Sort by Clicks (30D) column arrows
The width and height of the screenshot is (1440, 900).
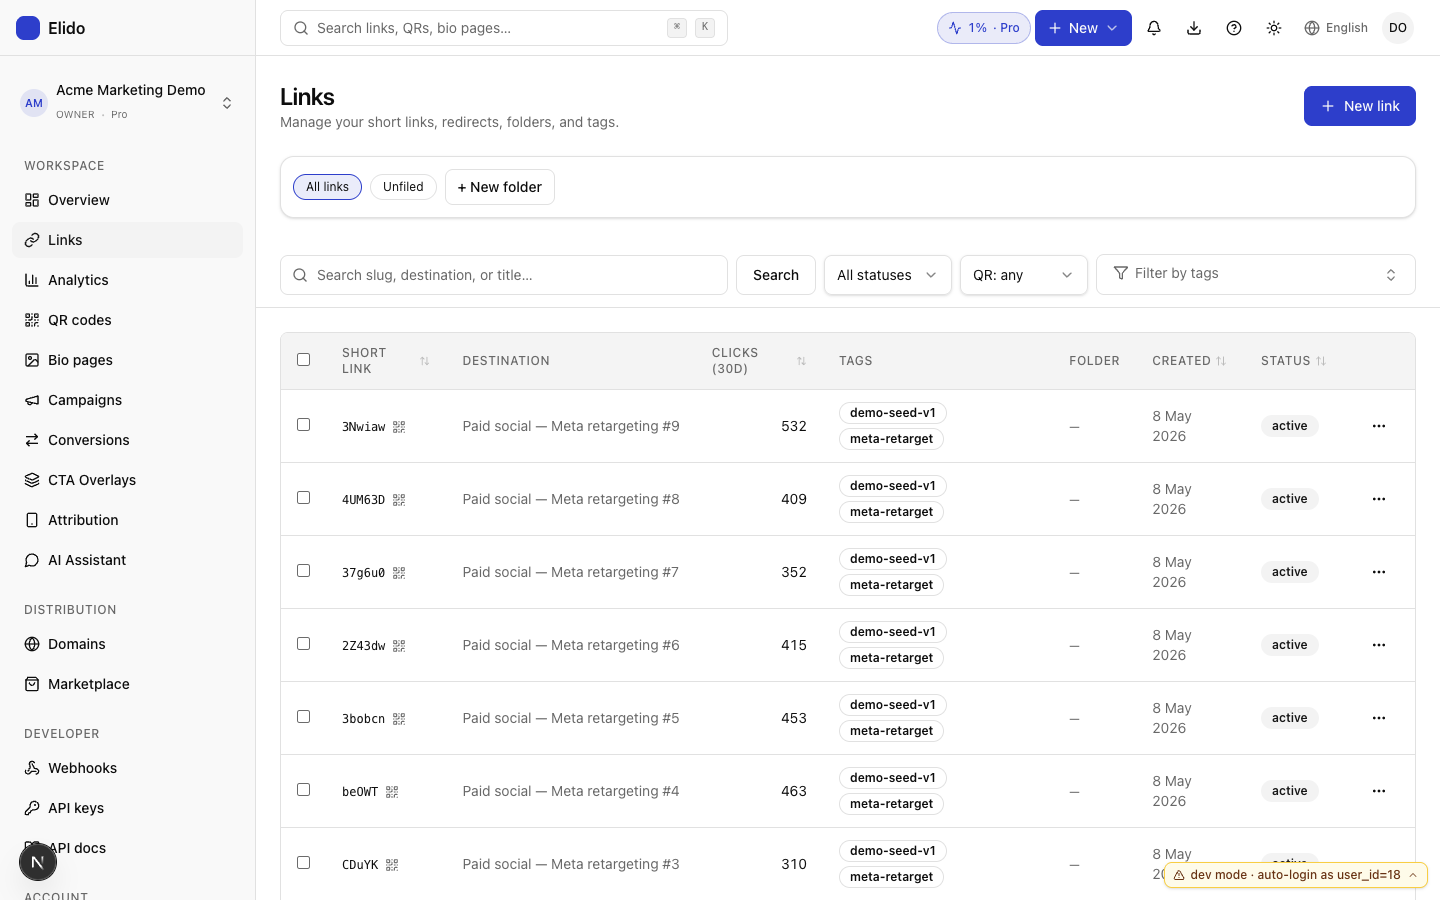click(801, 361)
